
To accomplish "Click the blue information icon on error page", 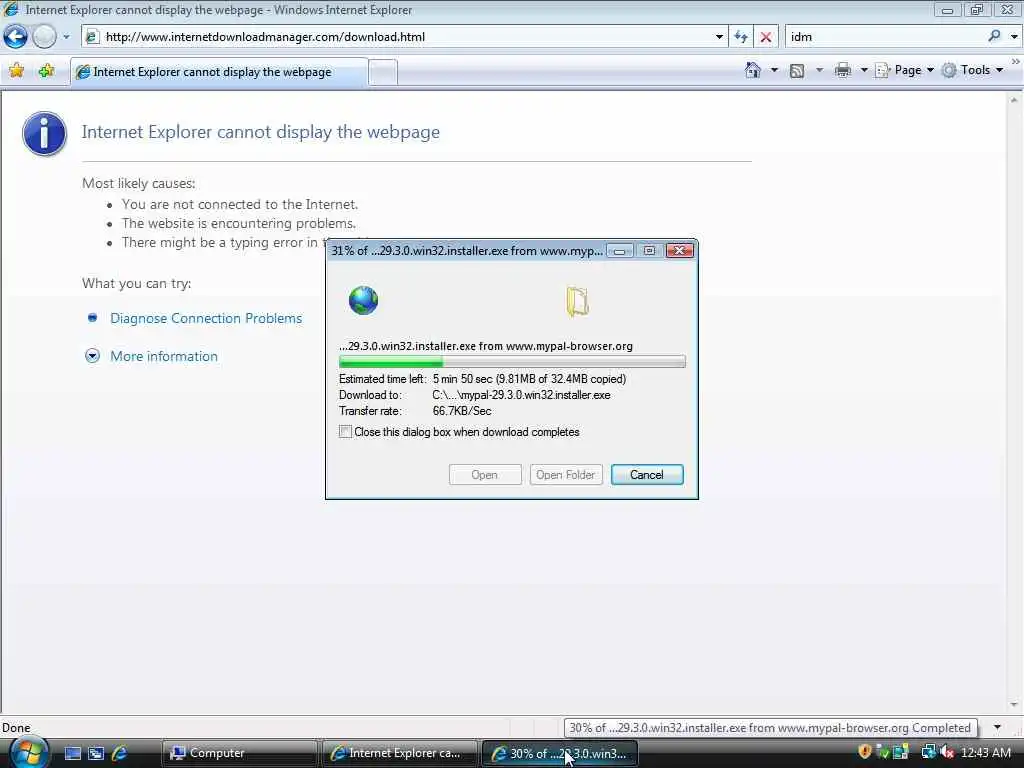I will point(44,134).
